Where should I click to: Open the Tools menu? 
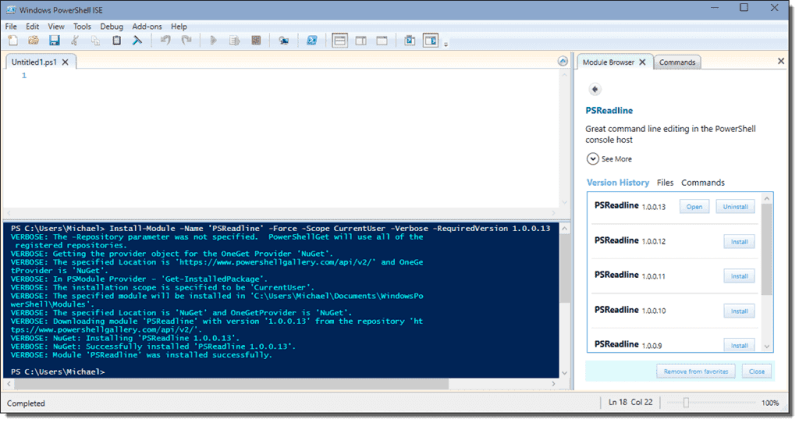click(82, 27)
